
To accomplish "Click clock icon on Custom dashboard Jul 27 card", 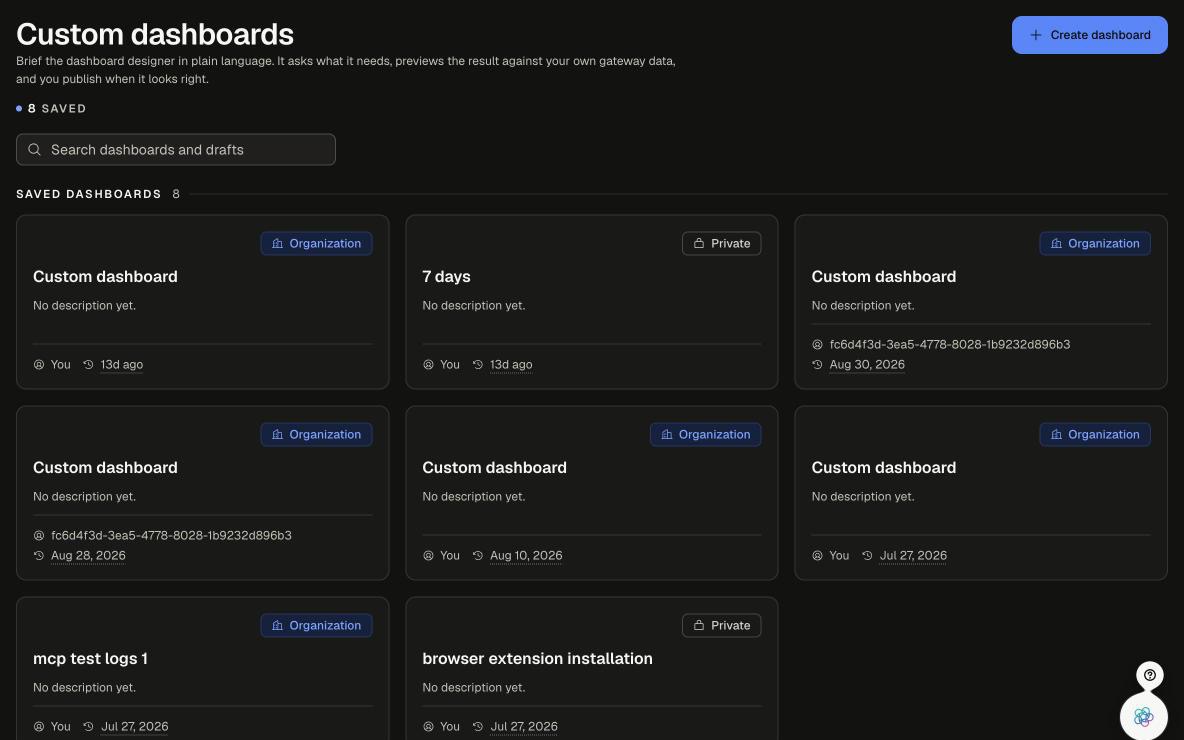I will pyautogui.click(x=867, y=556).
